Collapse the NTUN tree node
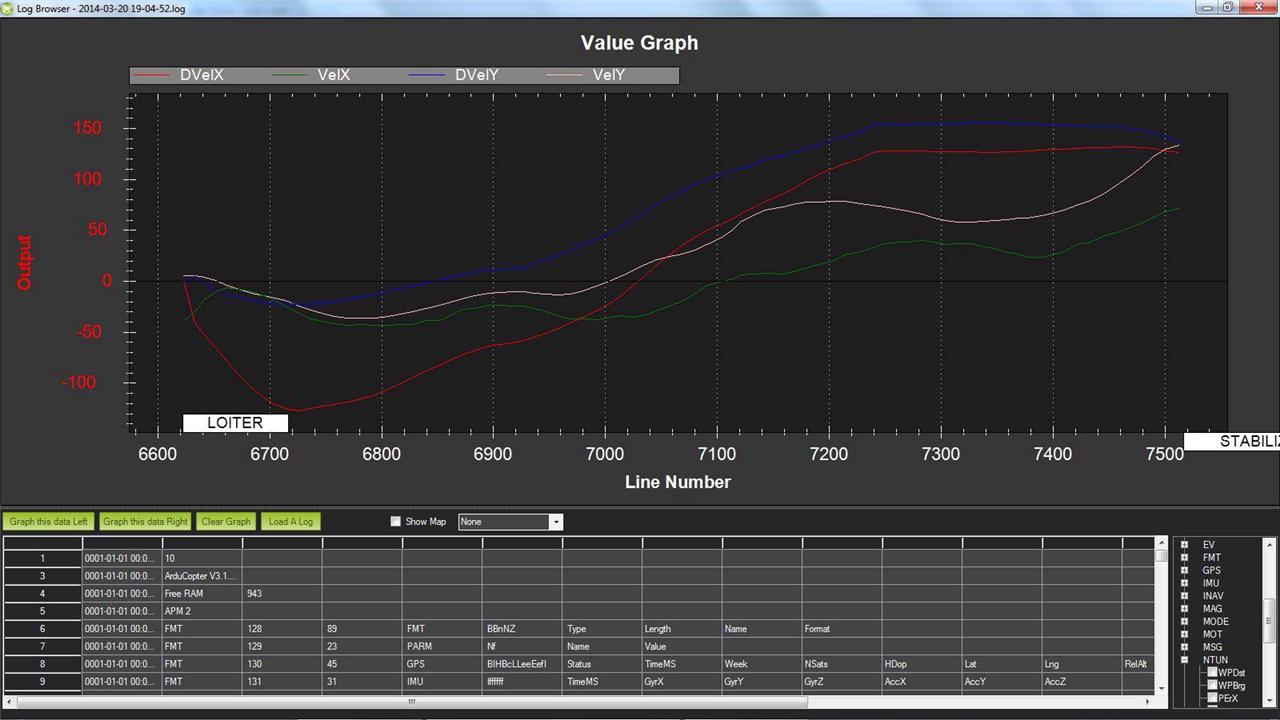 tap(1185, 660)
